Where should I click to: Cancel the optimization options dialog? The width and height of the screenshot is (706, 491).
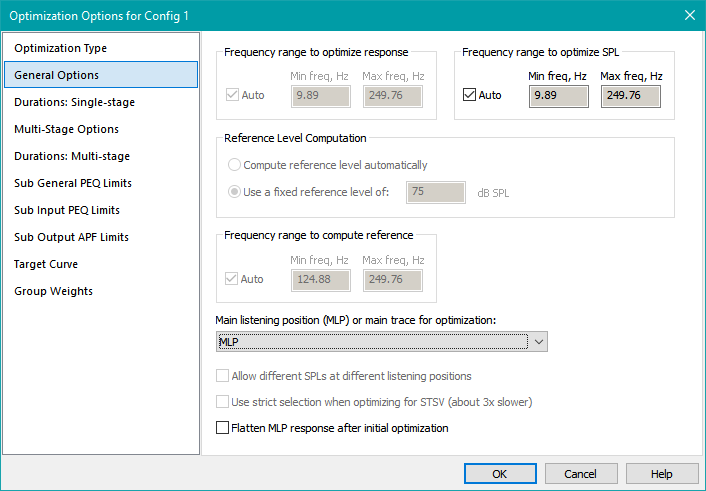[581, 474]
